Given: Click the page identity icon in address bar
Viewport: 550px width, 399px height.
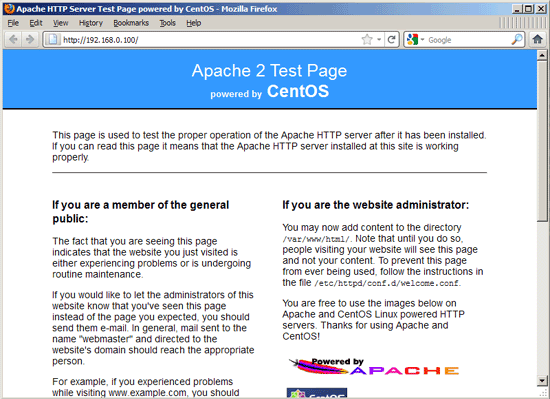Looking at the screenshot, I should pyautogui.click(x=53, y=39).
